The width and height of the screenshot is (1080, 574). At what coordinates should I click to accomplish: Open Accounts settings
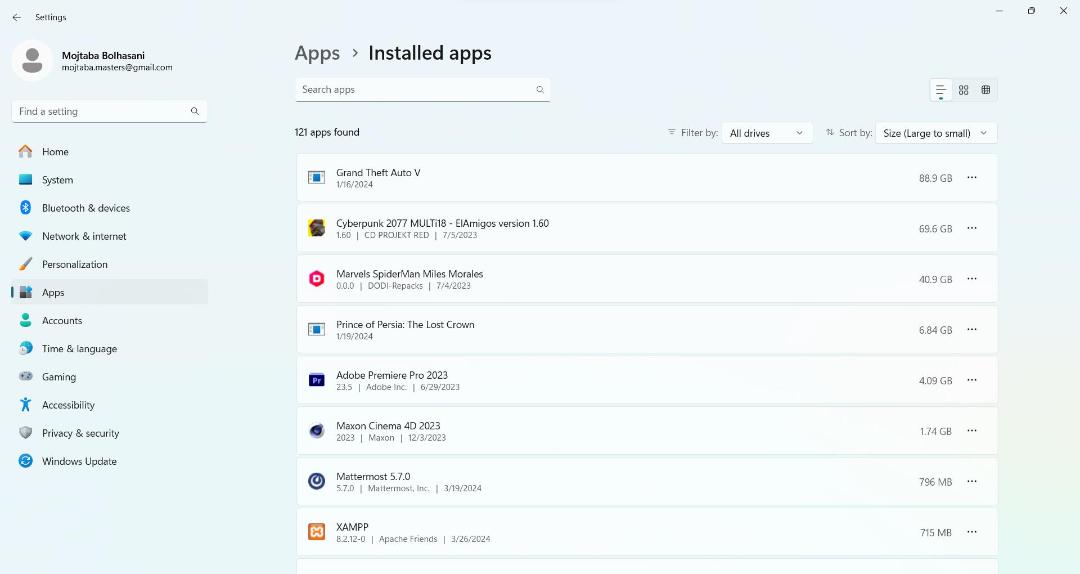(x=110, y=320)
